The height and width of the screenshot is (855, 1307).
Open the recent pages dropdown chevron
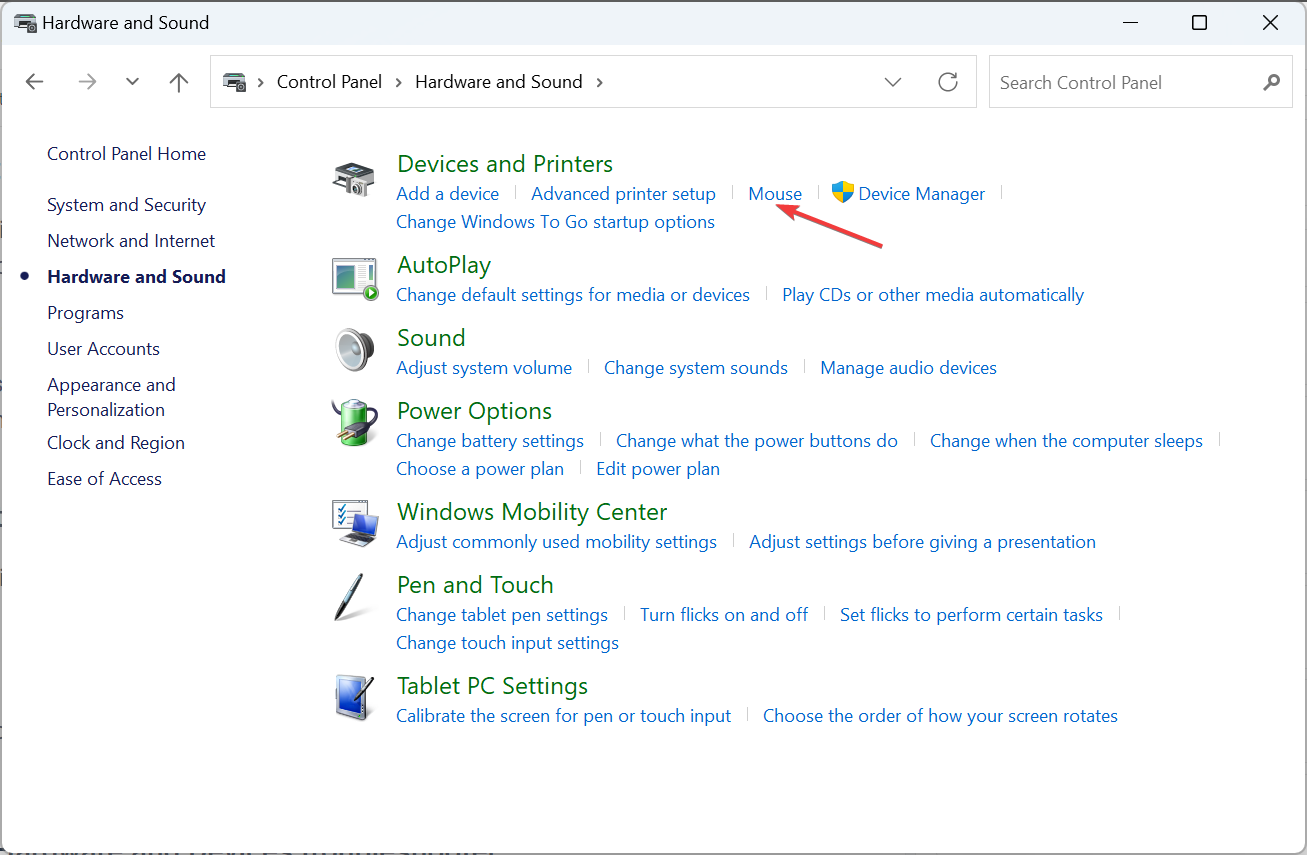coord(132,82)
